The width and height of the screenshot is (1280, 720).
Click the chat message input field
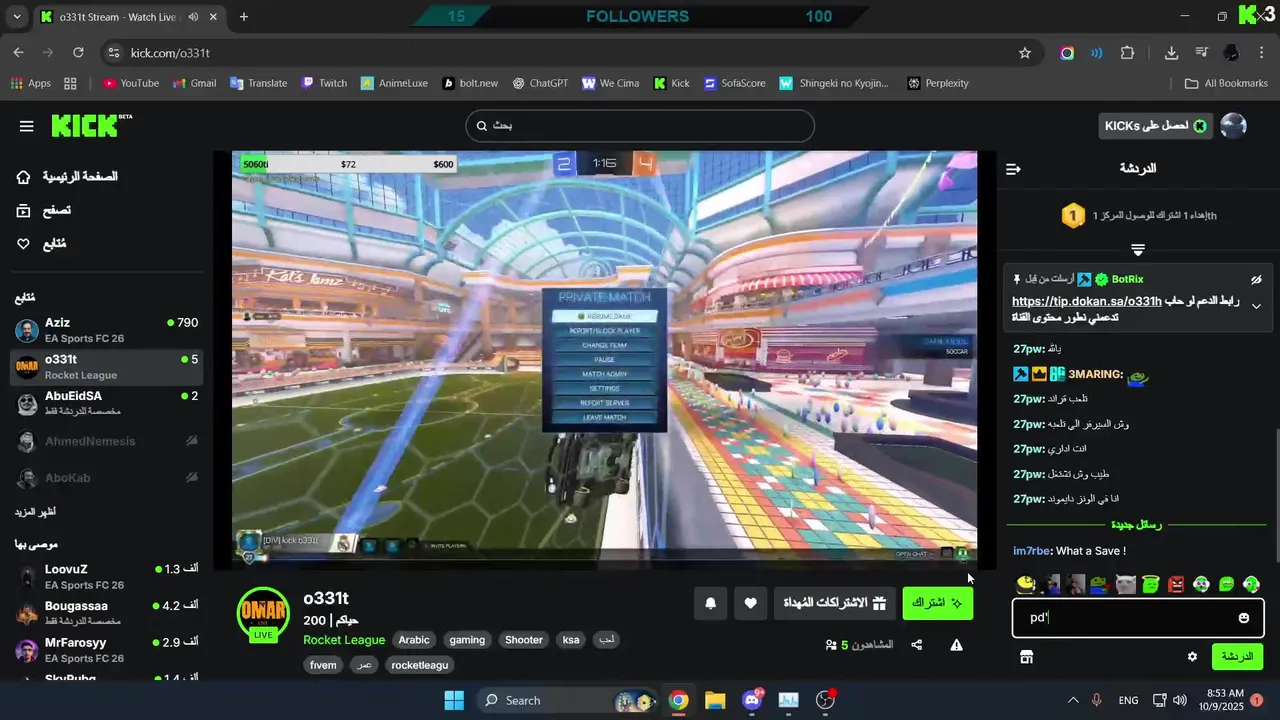point(1138,618)
